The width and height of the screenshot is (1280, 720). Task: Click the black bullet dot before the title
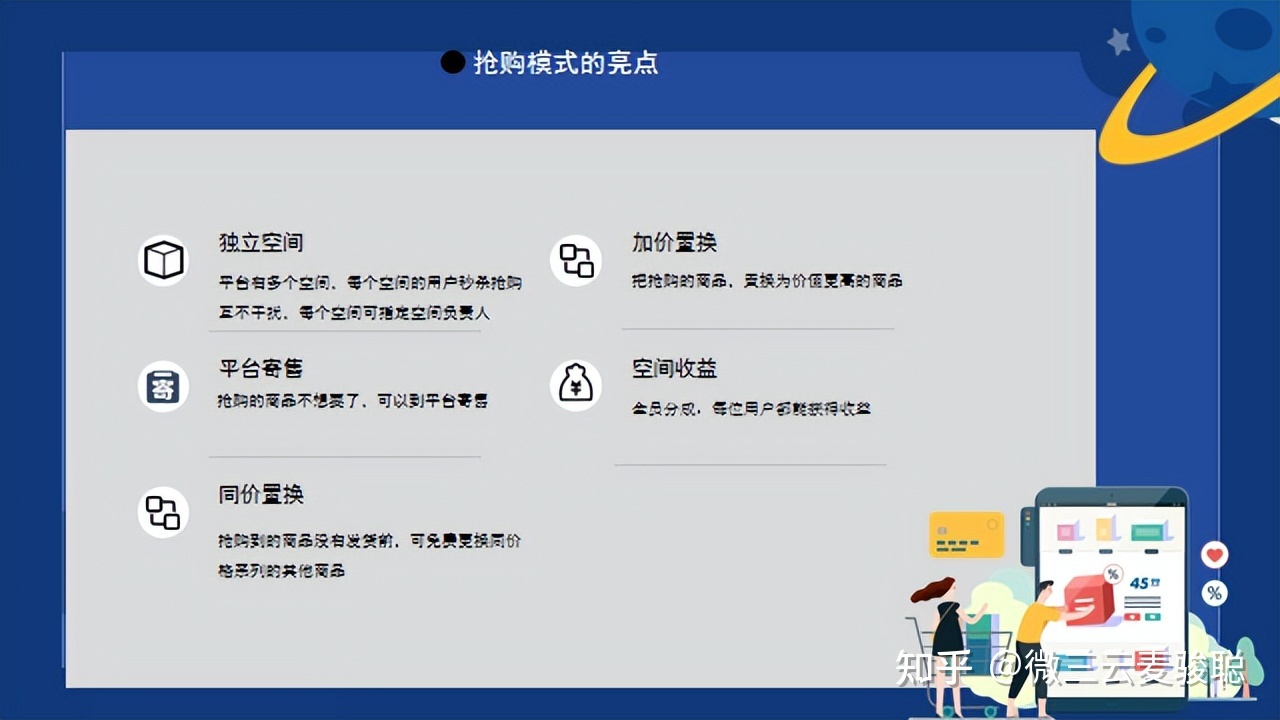(451, 63)
